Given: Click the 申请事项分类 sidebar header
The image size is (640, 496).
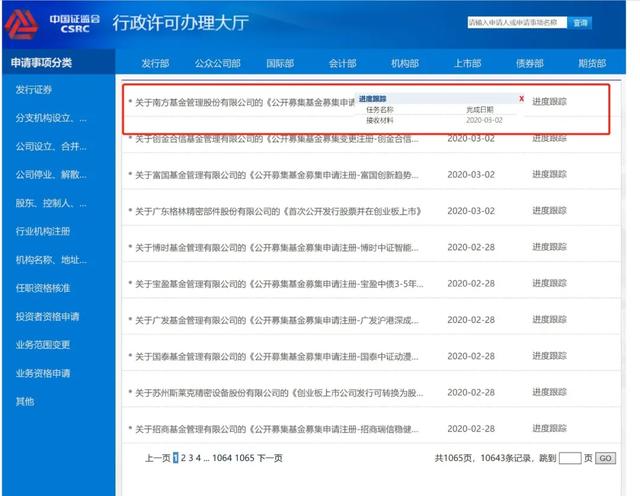Looking at the screenshot, I should pyautogui.click(x=41, y=62).
